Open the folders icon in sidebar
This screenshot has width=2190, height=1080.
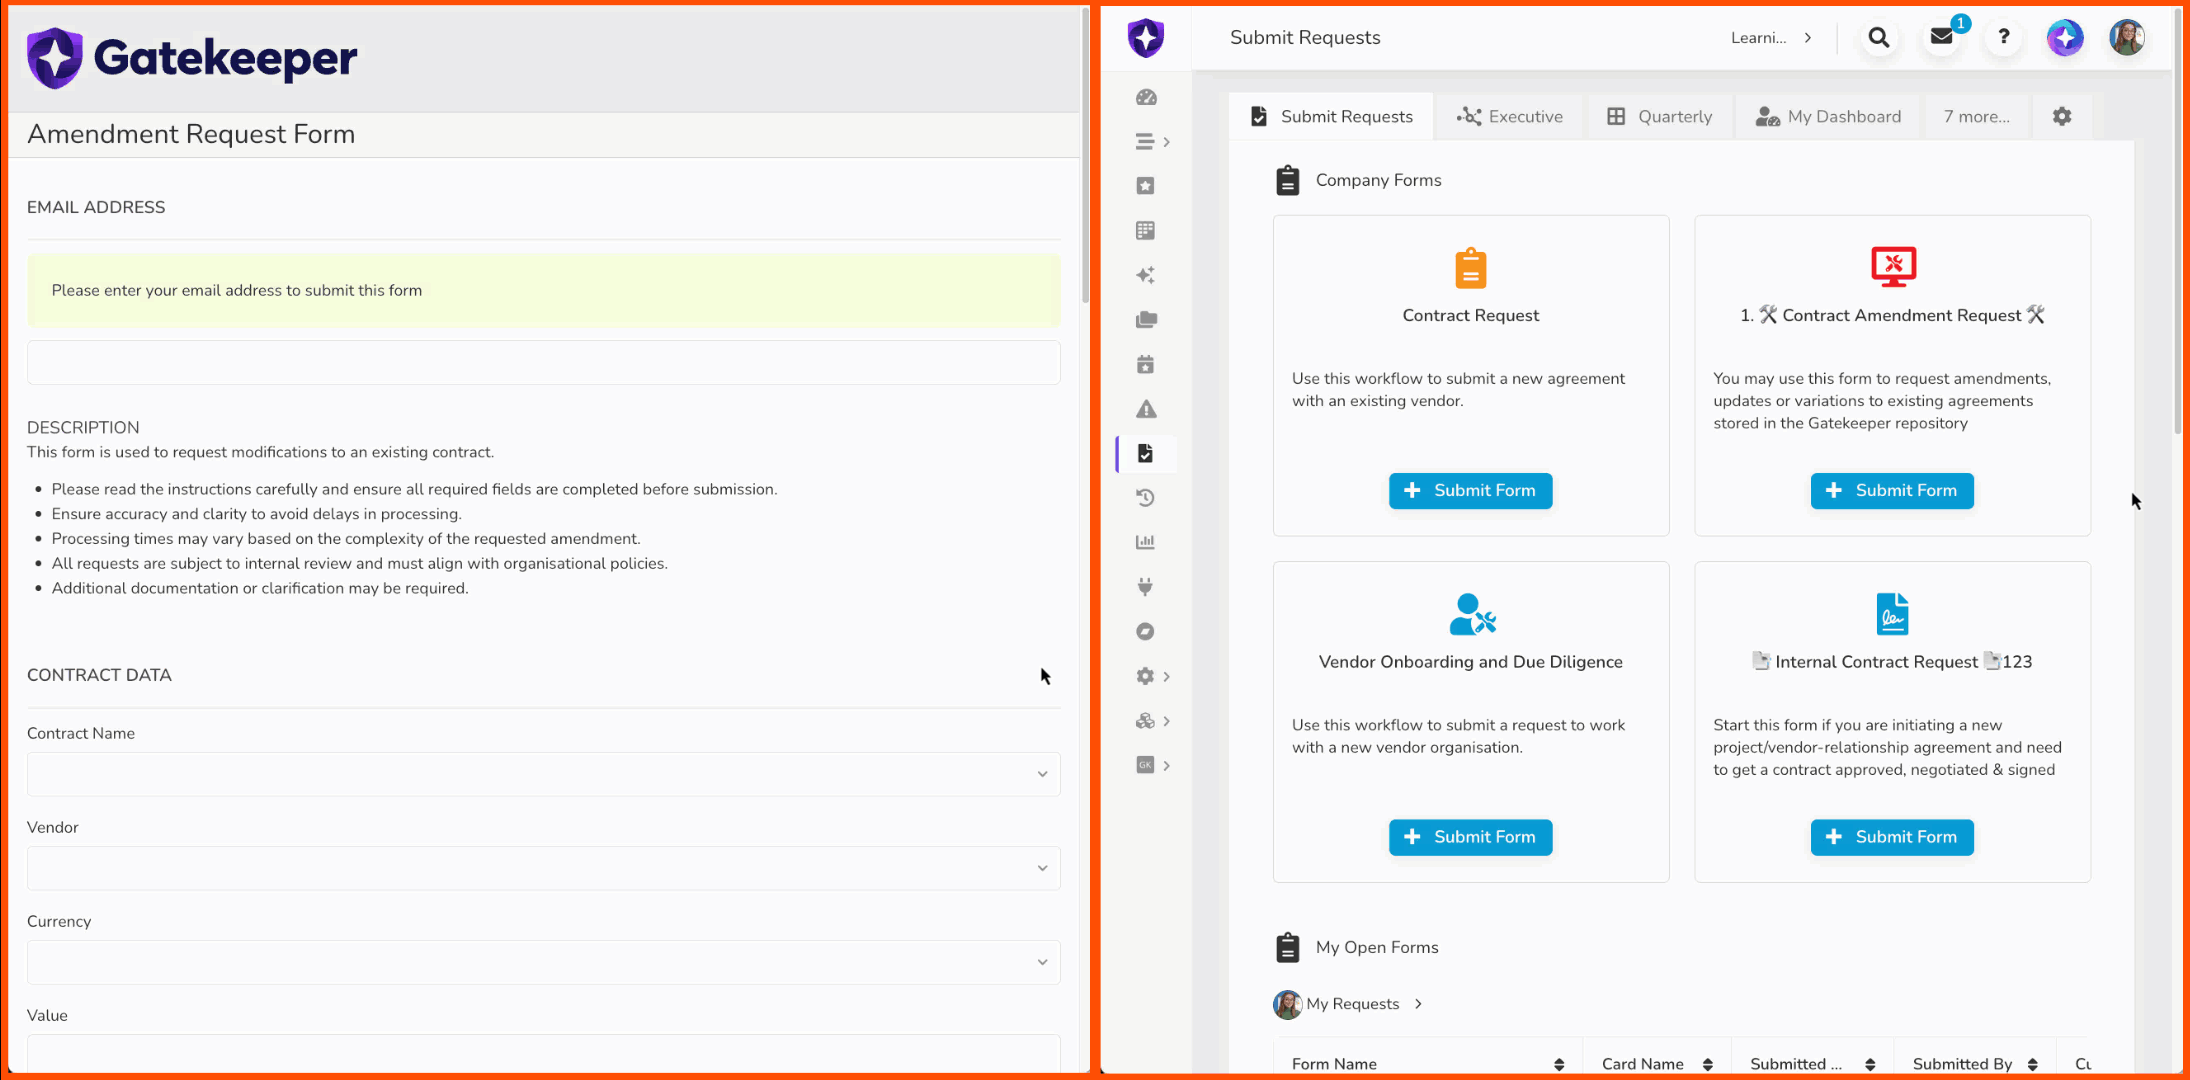[x=1146, y=320]
